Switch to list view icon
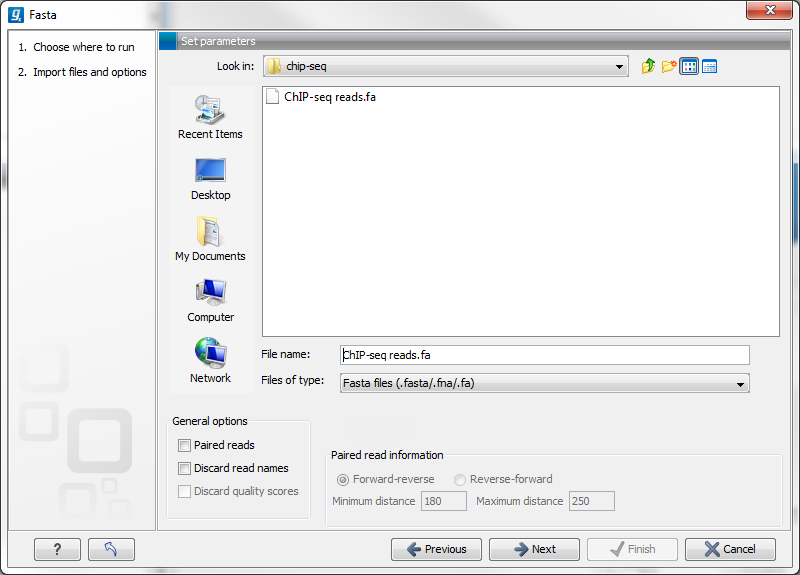Screen dimensions: 800x575 (689, 67)
